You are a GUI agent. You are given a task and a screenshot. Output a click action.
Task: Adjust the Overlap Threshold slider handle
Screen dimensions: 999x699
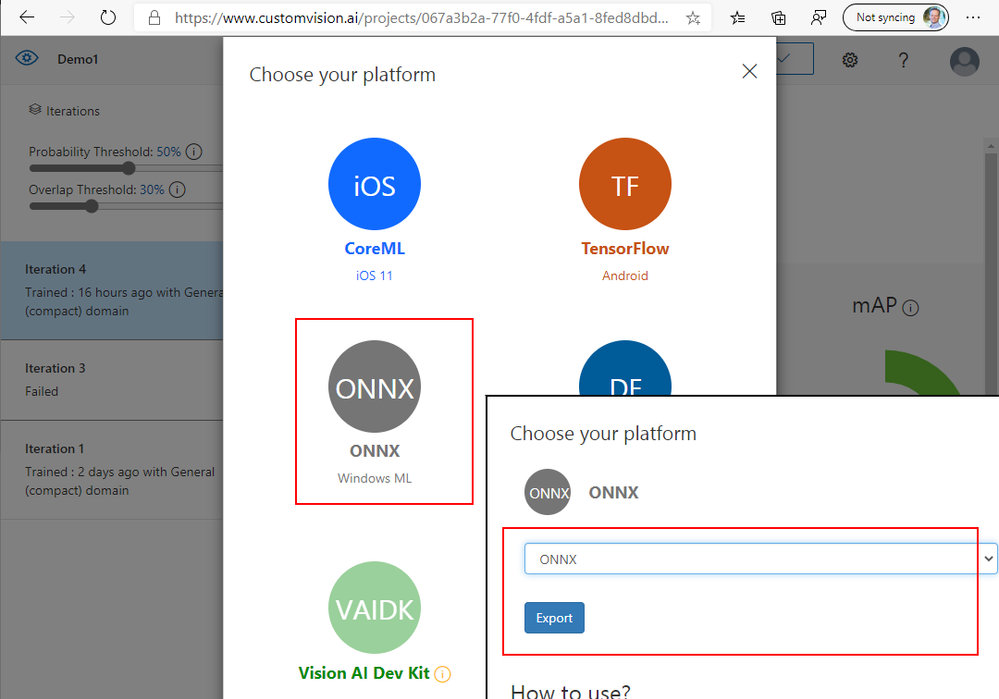92,206
